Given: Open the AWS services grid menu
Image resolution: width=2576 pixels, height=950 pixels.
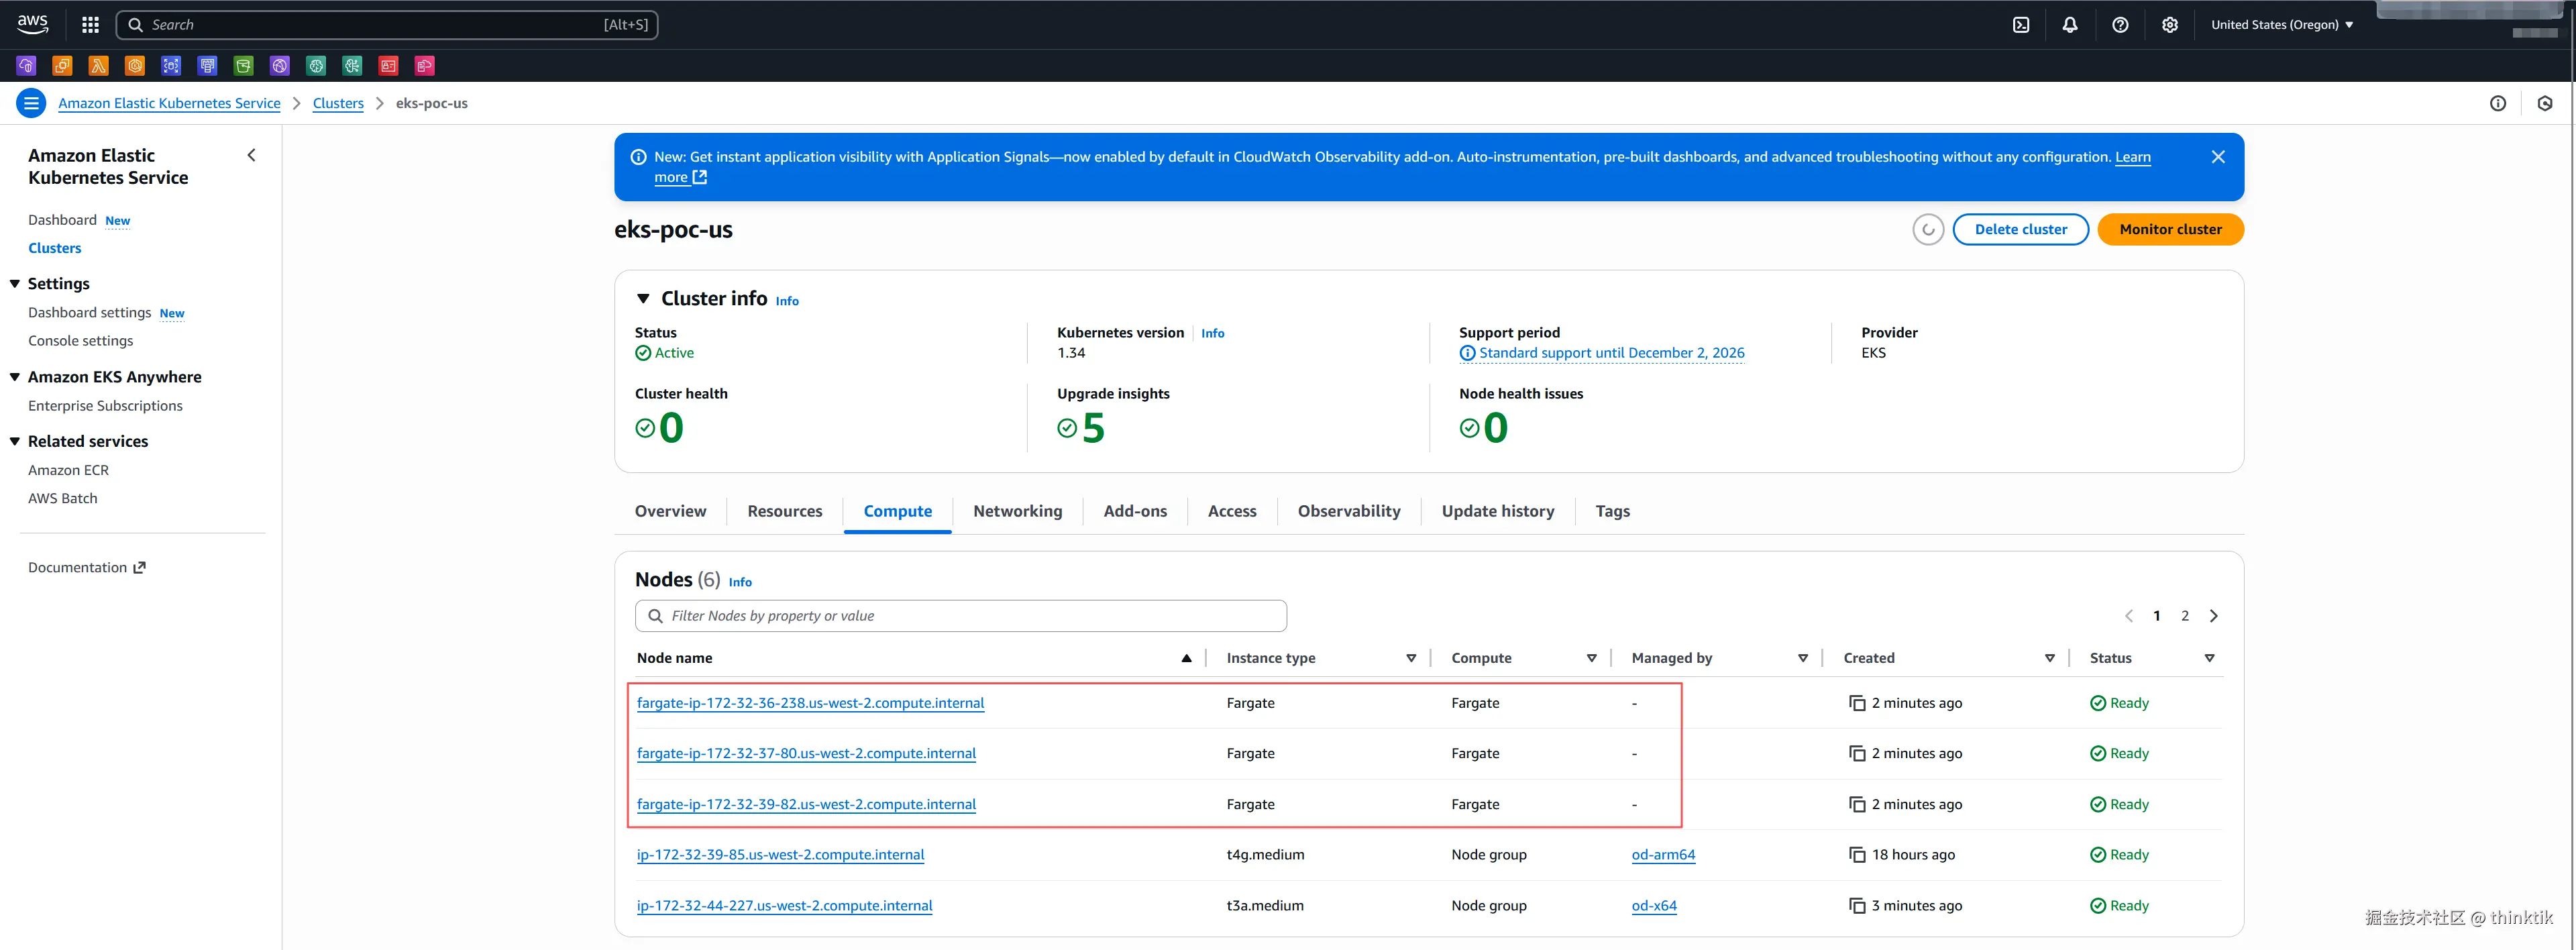Looking at the screenshot, I should pos(90,25).
